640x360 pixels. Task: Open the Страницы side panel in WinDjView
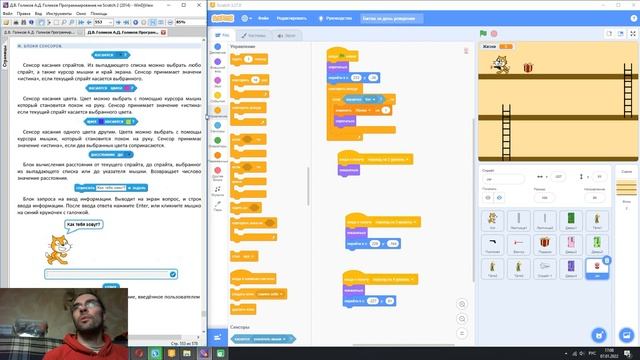[x=5, y=56]
